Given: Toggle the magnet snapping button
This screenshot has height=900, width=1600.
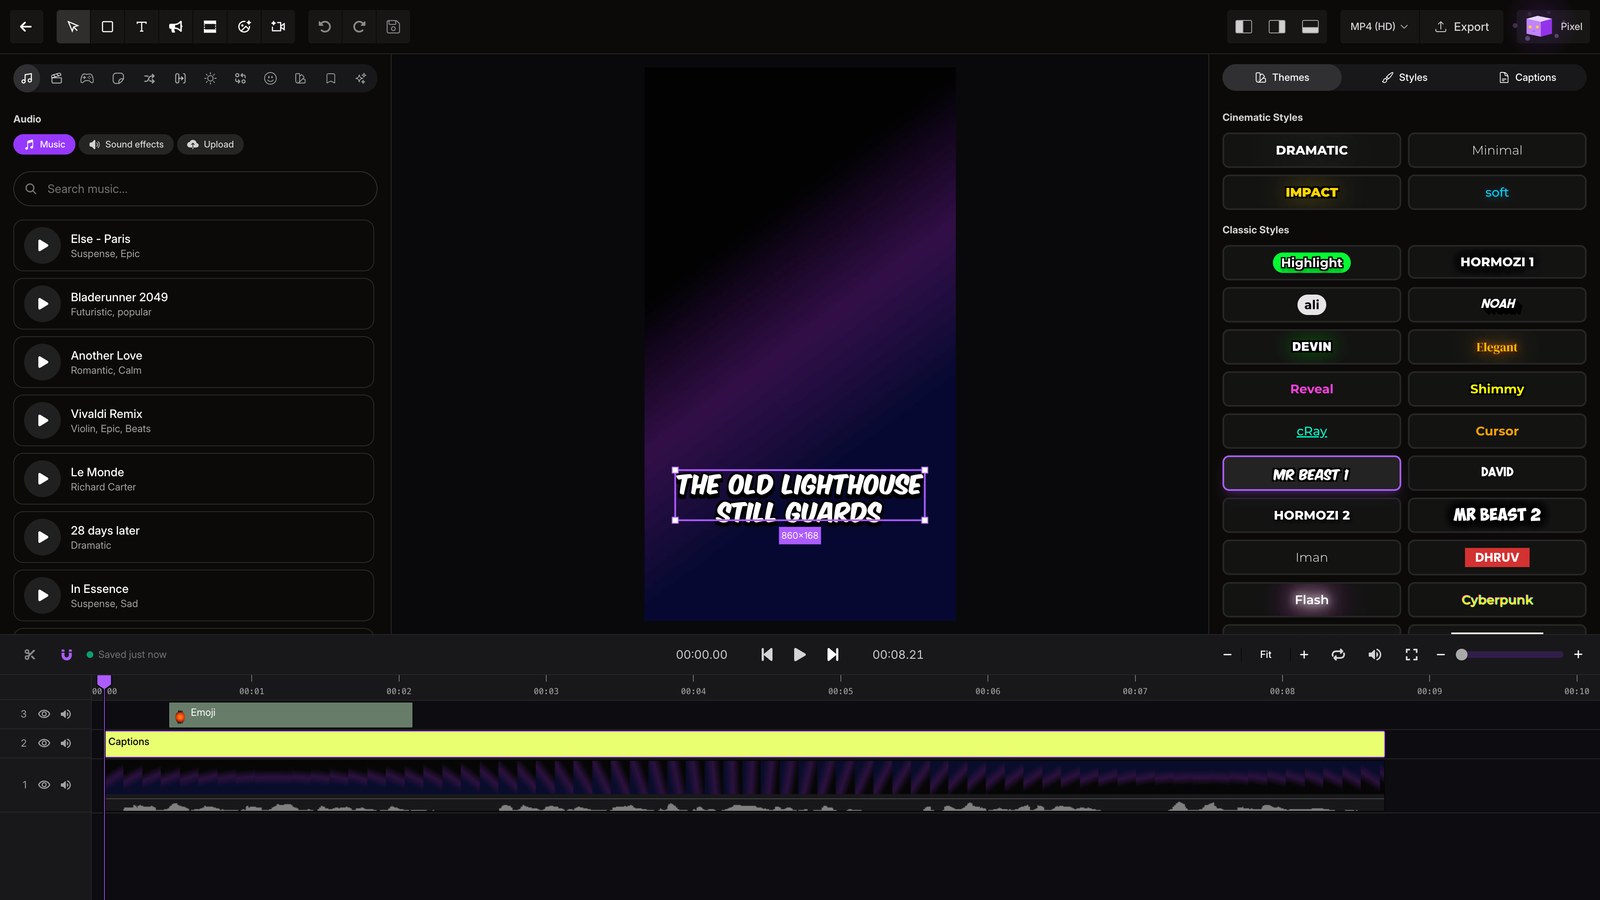Looking at the screenshot, I should pyautogui.click(x=66, y=655).
